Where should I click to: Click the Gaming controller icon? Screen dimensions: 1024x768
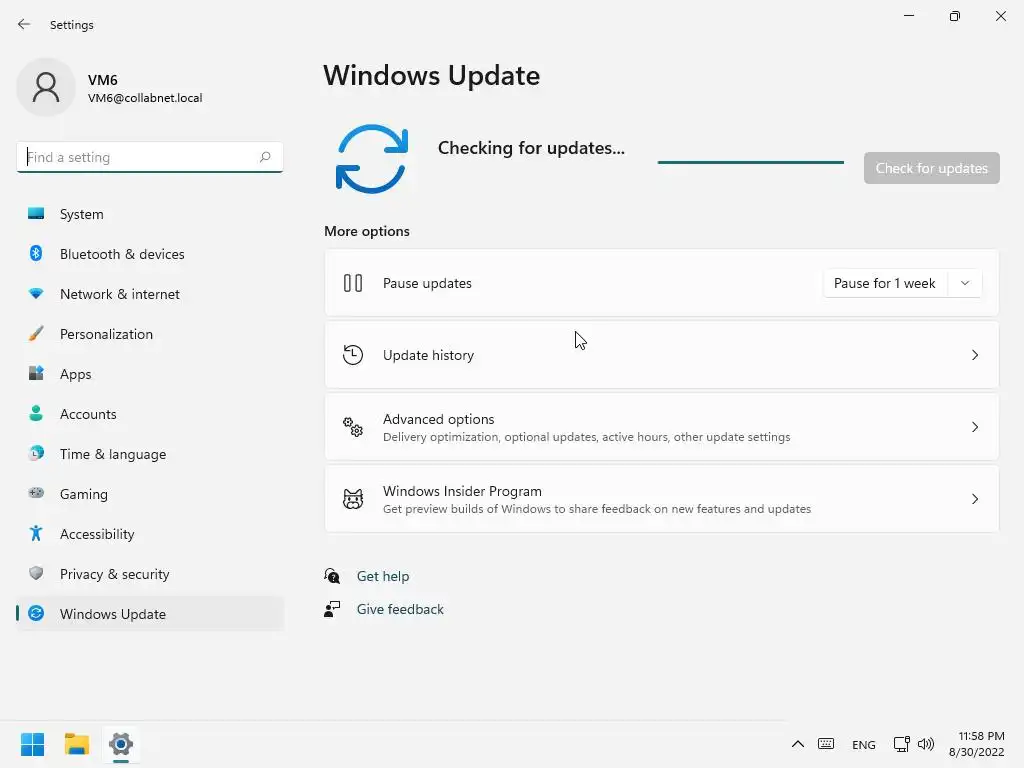(x=36, y=493)
